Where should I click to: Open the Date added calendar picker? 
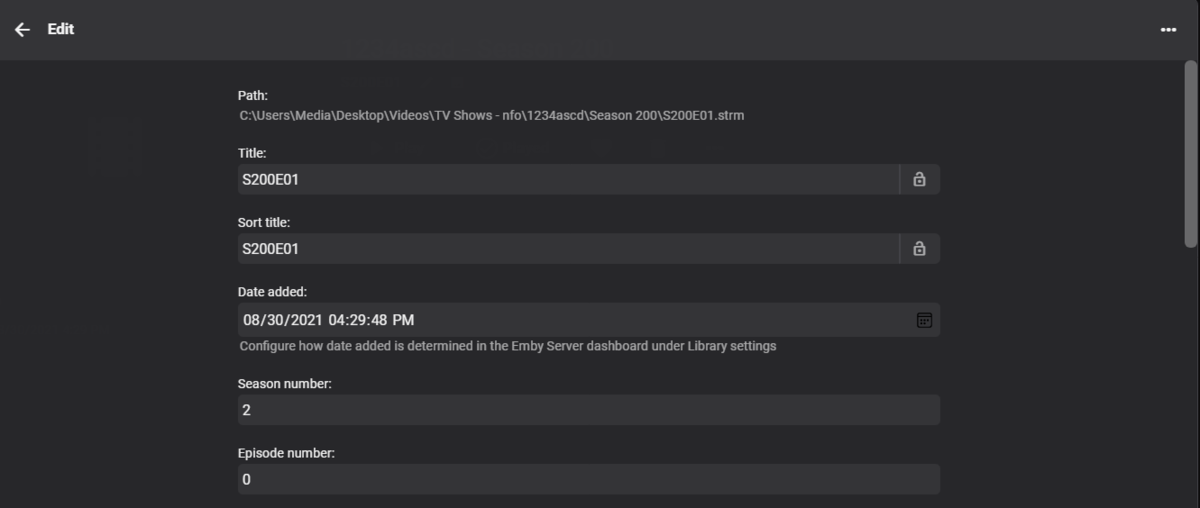pyautogui.click(x=924, y=320)
